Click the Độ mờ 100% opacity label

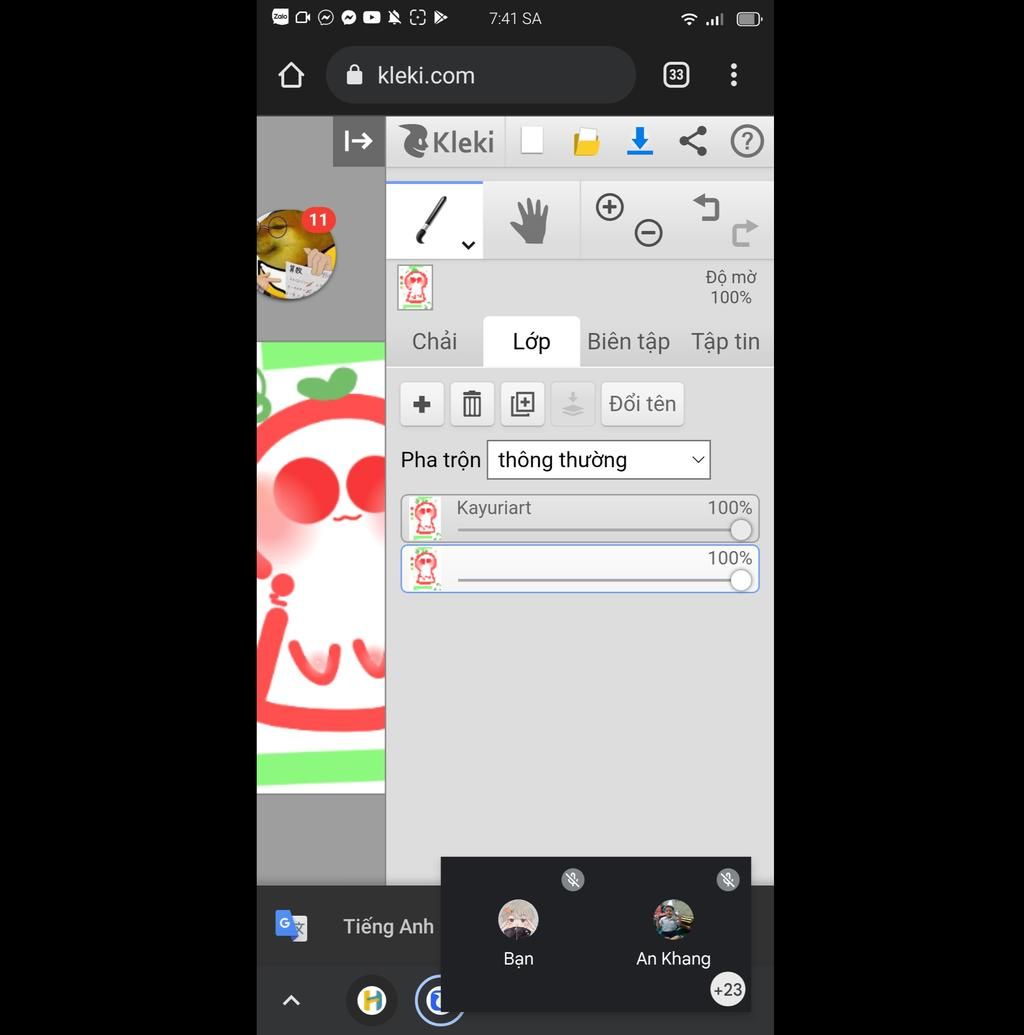click(730, 287)
